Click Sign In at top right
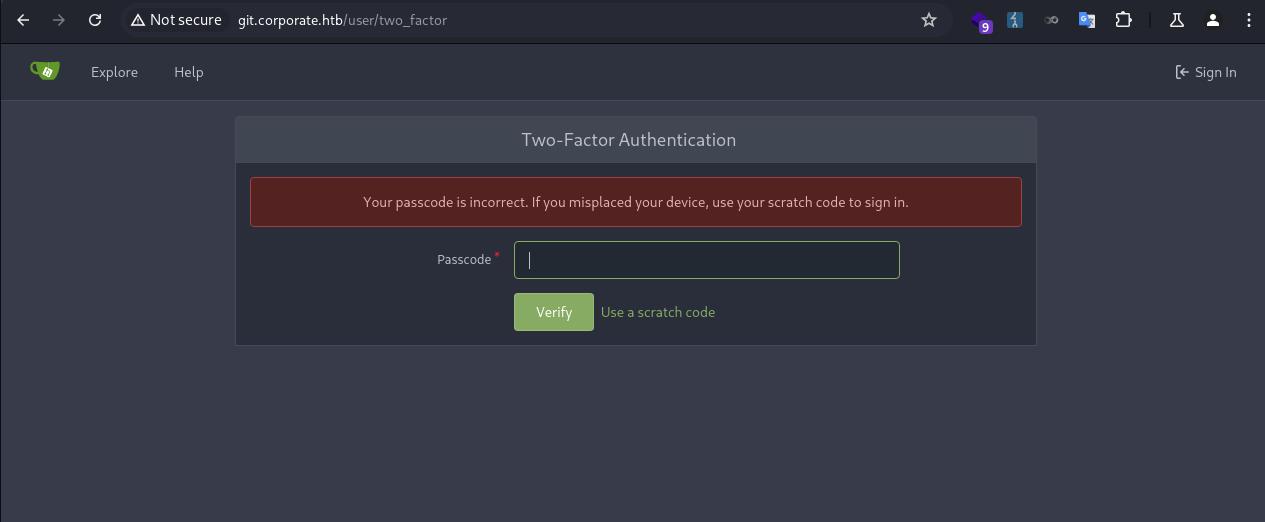1265x522 pixels. click(1206, 72)
